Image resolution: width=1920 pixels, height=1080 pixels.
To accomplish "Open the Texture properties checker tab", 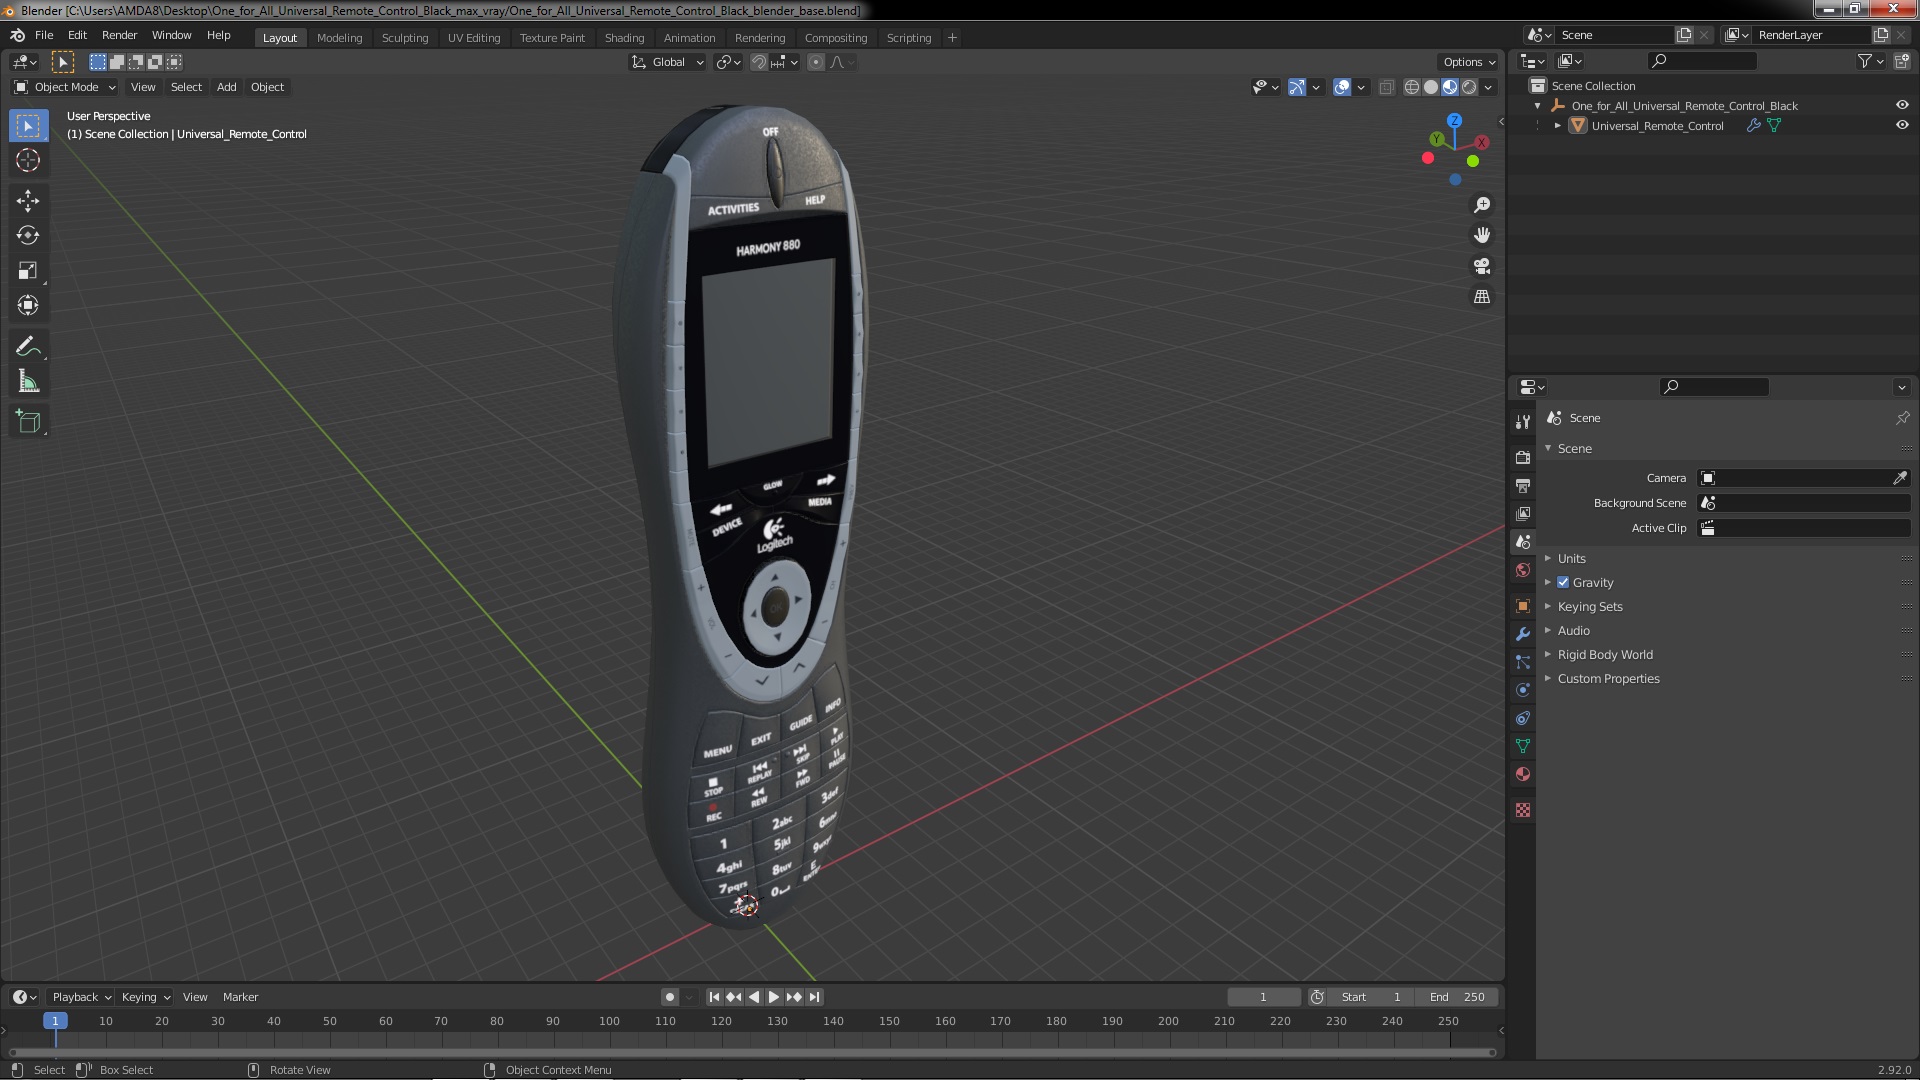I will coord(1523,810).
